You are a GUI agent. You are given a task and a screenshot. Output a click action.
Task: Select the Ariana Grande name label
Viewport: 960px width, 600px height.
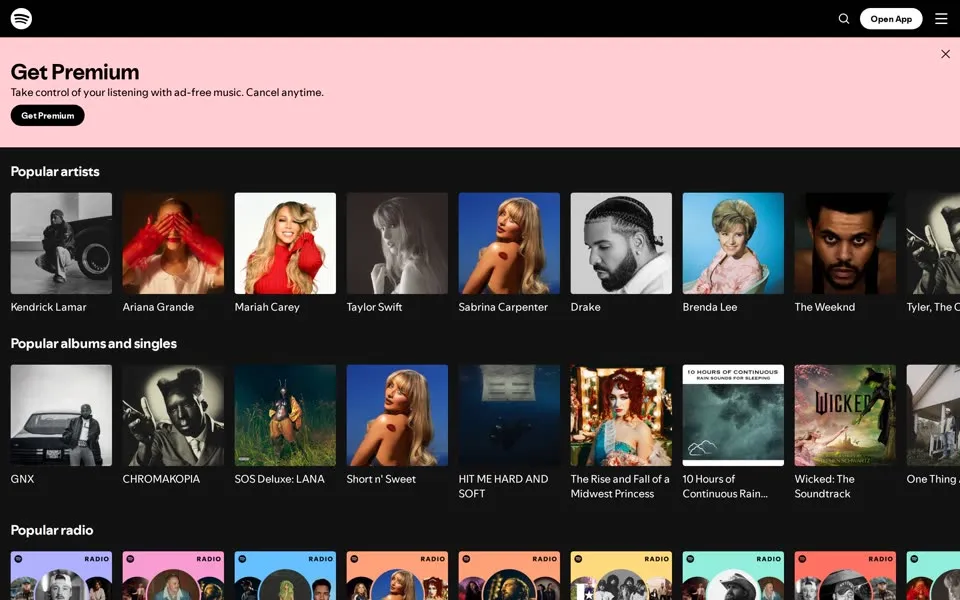158,307
